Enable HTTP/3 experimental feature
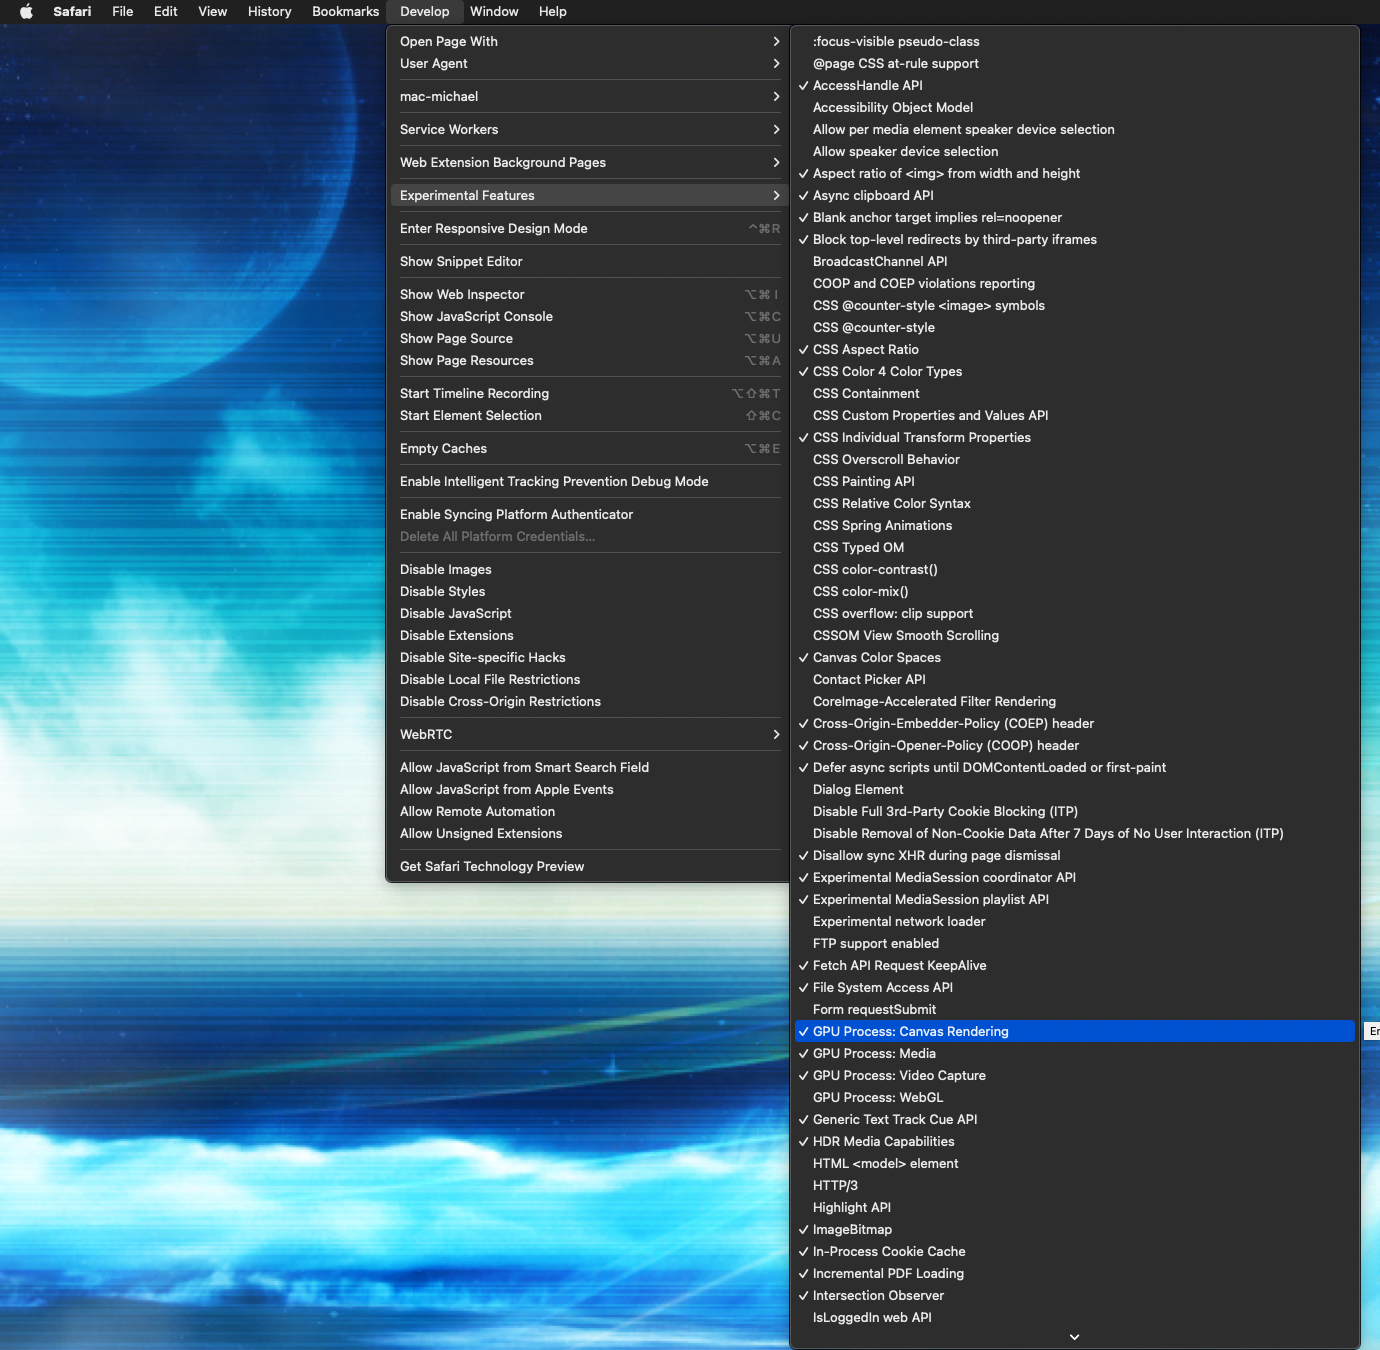1380x1350 pixels. click(x=1075, y=1185)
